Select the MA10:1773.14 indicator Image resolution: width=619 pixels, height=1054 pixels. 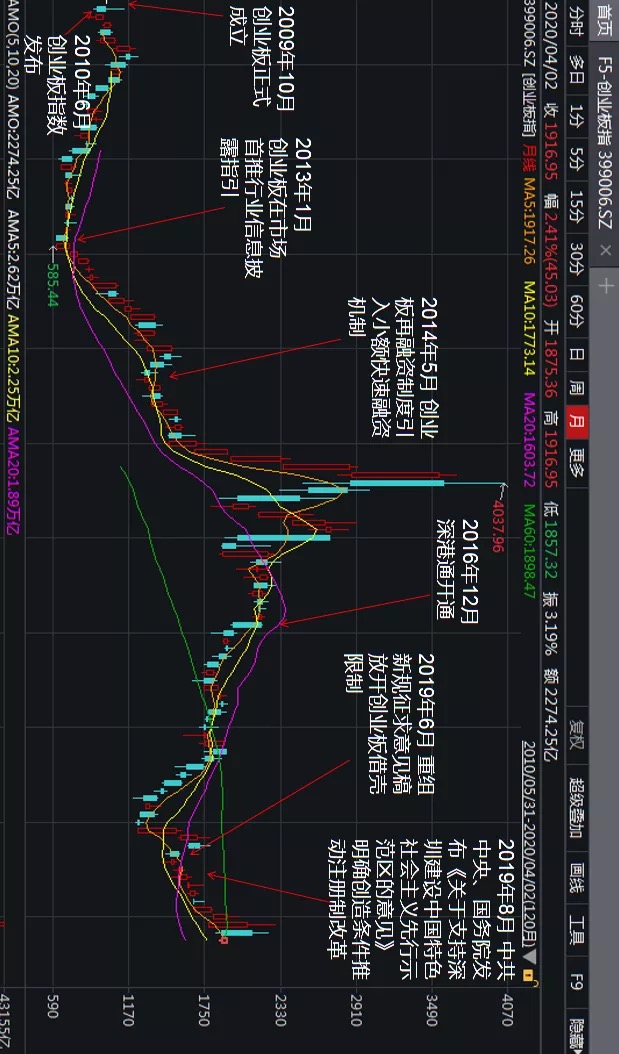tap(529, 330)
